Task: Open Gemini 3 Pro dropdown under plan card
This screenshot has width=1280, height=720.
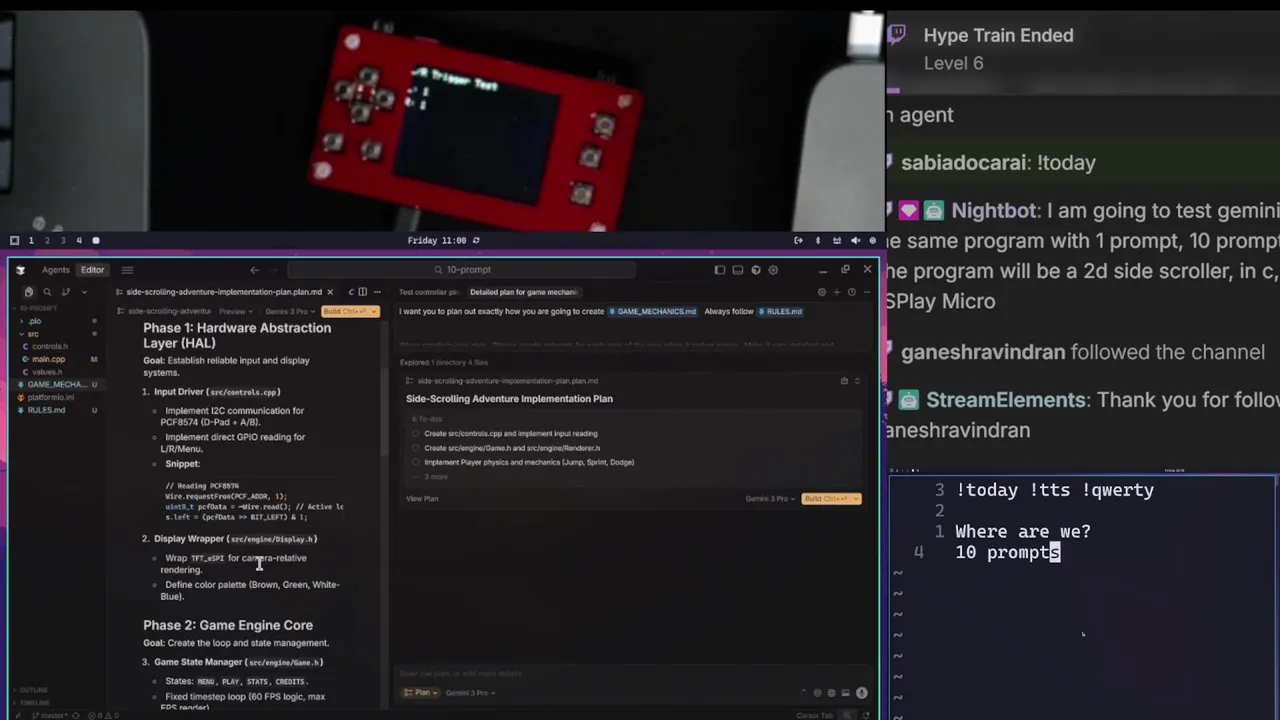Action: point(770,499)
